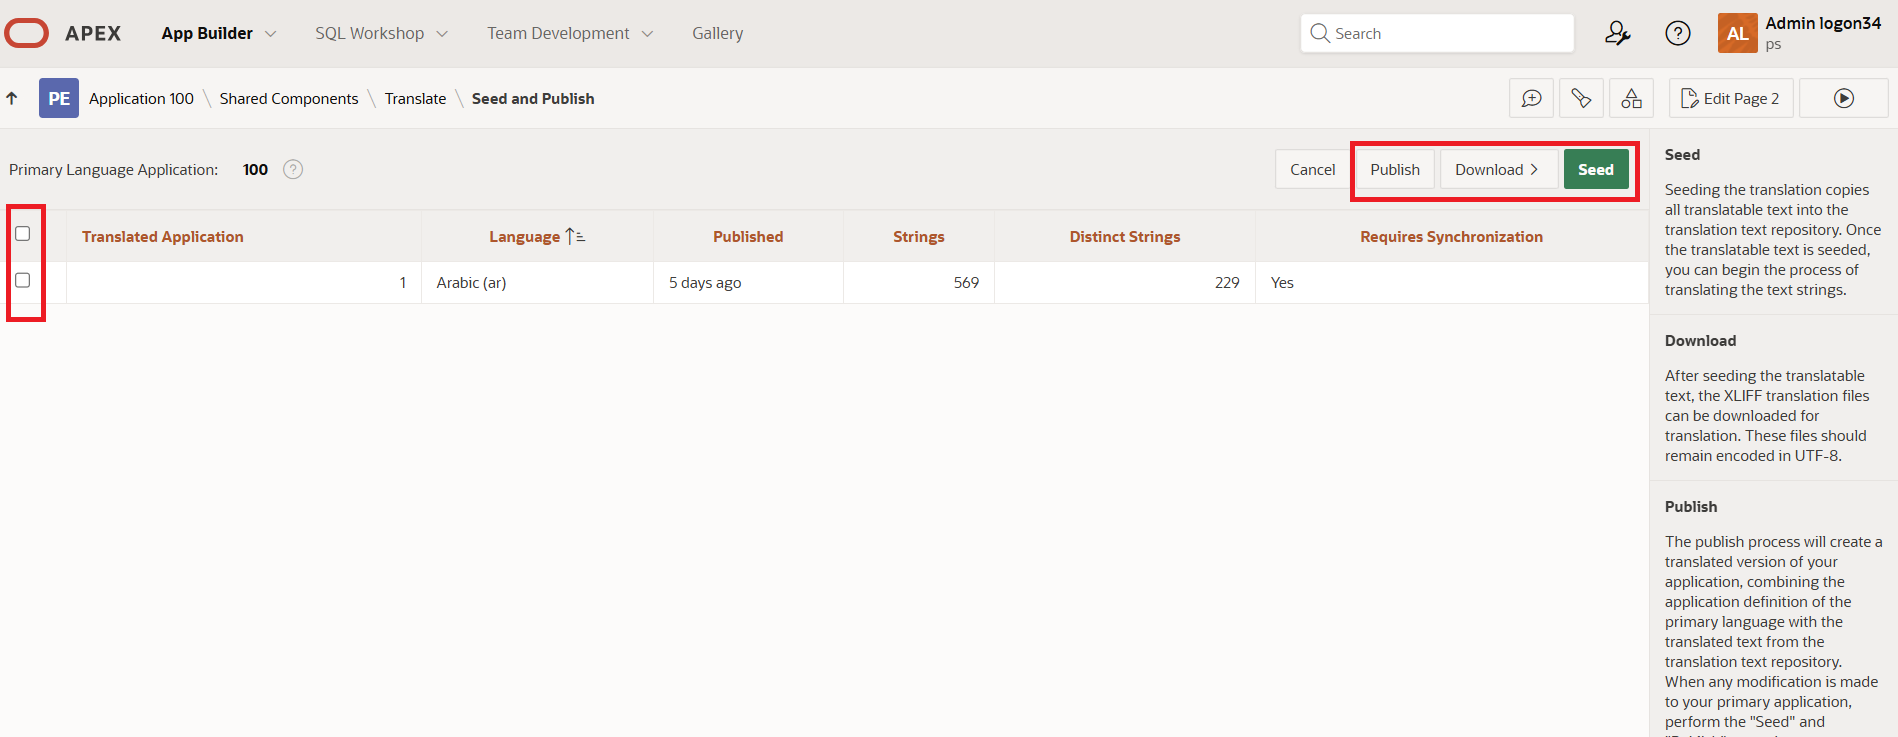Click the AL user avatar

coord(1737,33)
